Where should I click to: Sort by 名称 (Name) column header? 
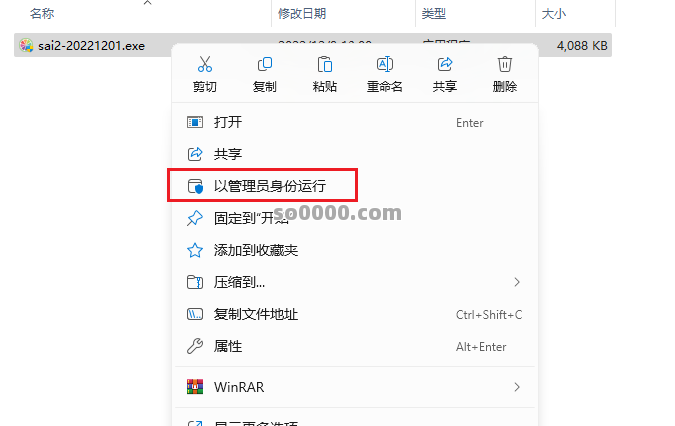tap(42, 14)
